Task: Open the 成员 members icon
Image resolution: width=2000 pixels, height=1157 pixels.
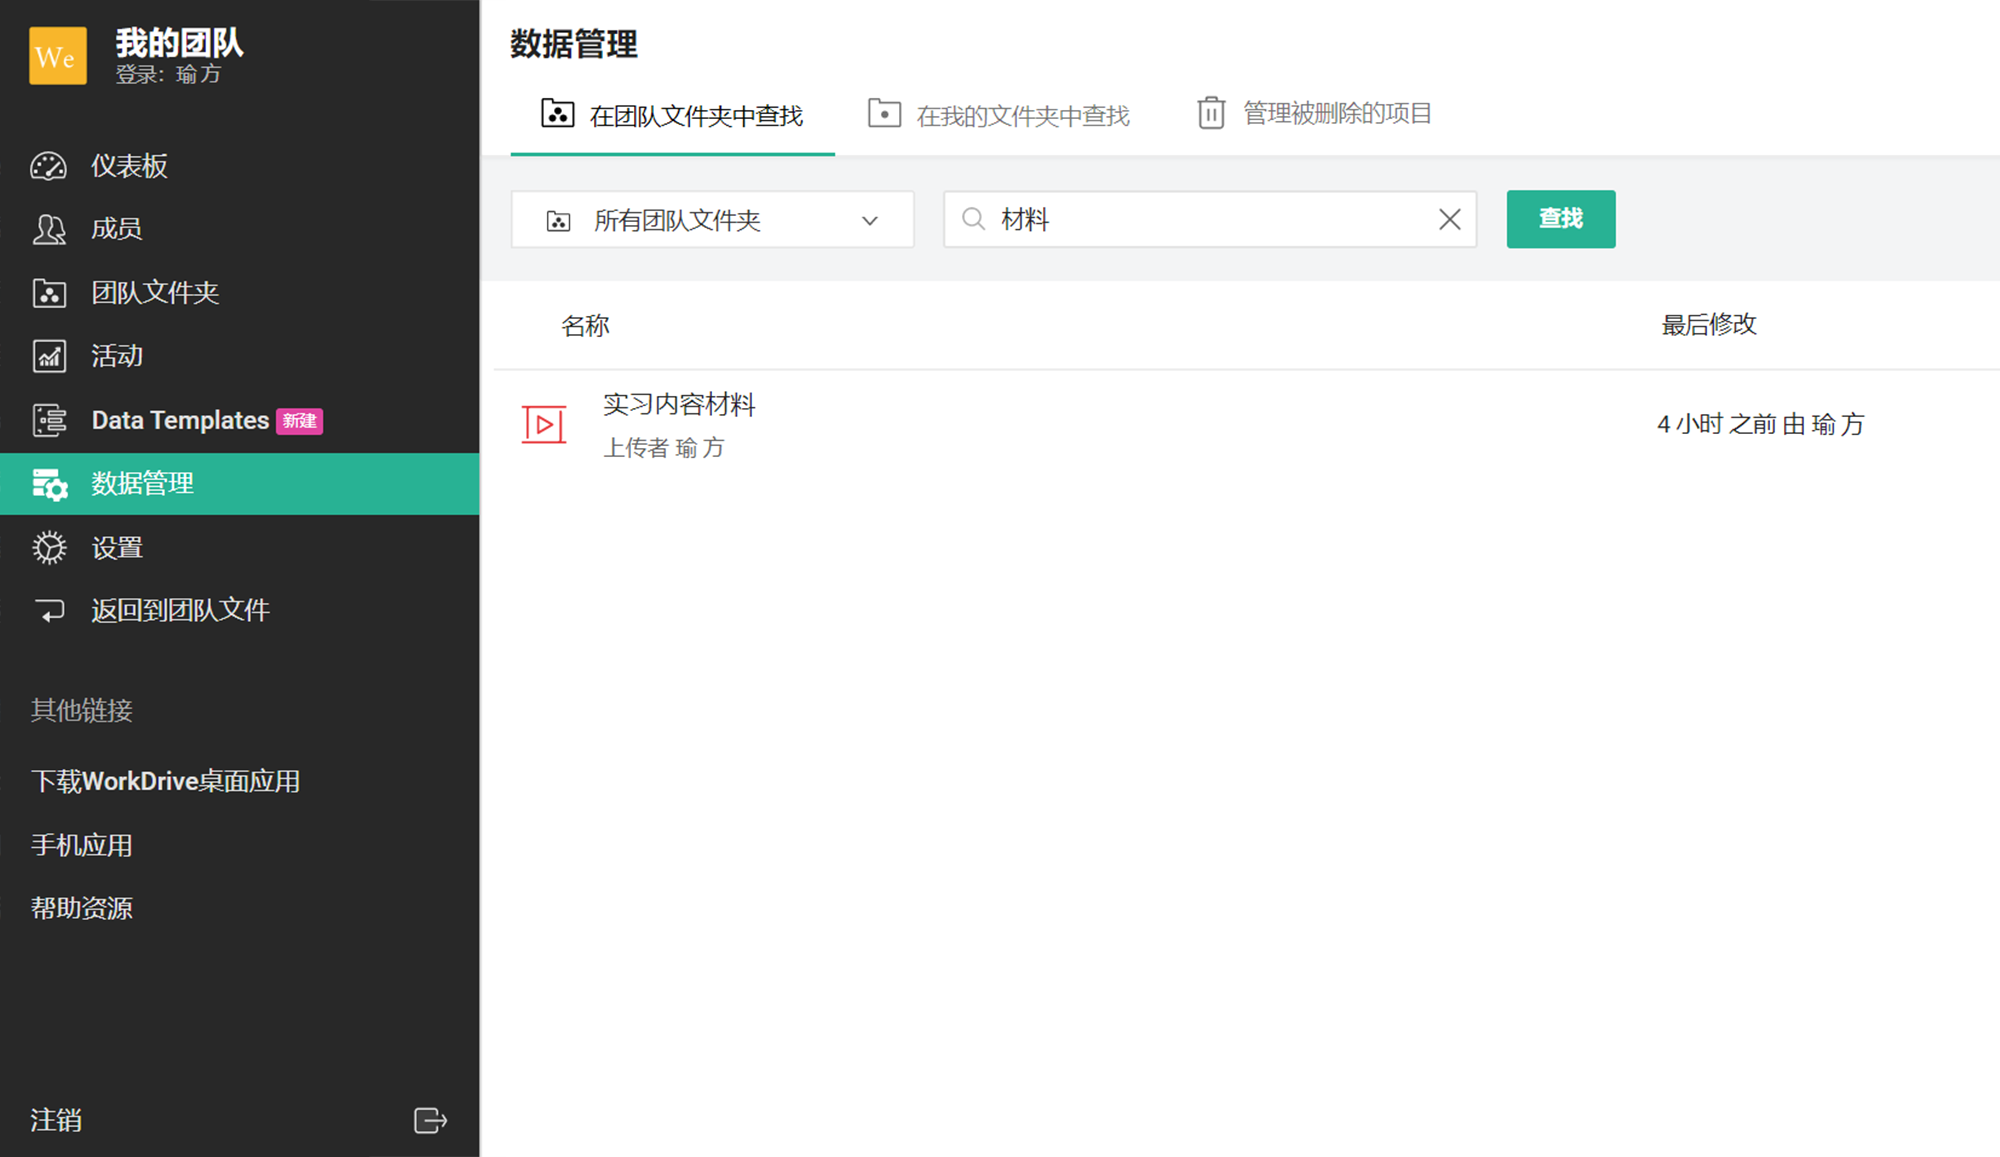Action: tap(48, 229)
